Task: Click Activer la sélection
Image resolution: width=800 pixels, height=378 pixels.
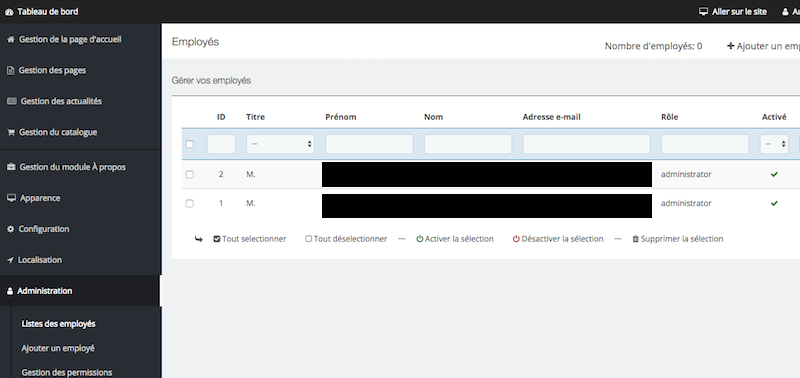Action: coord(459,239)
